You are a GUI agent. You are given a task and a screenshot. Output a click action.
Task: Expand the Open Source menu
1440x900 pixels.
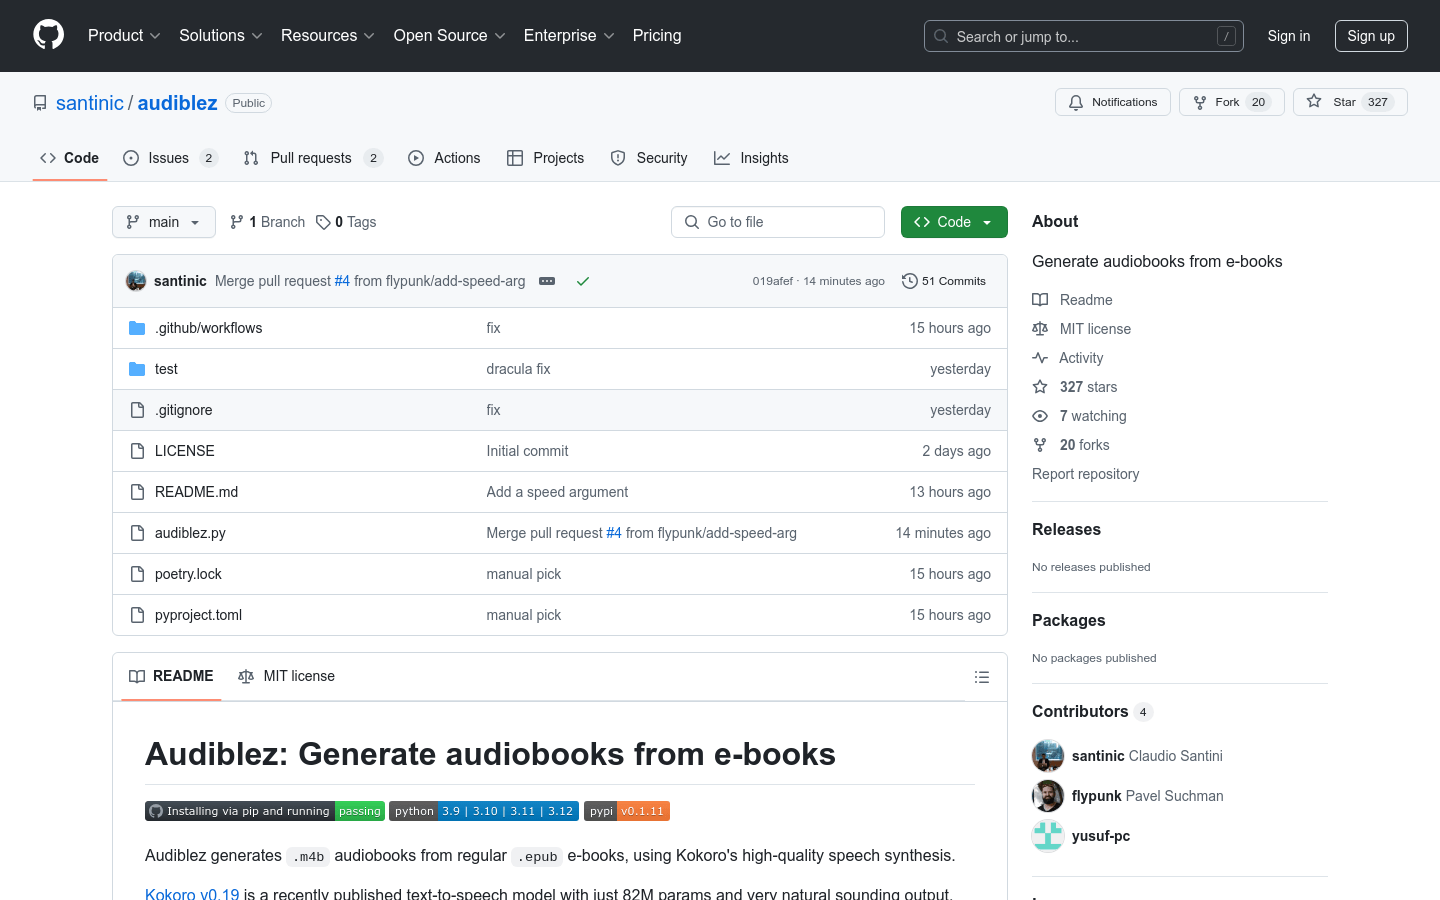pyautogui.click(x=450, y=36)
